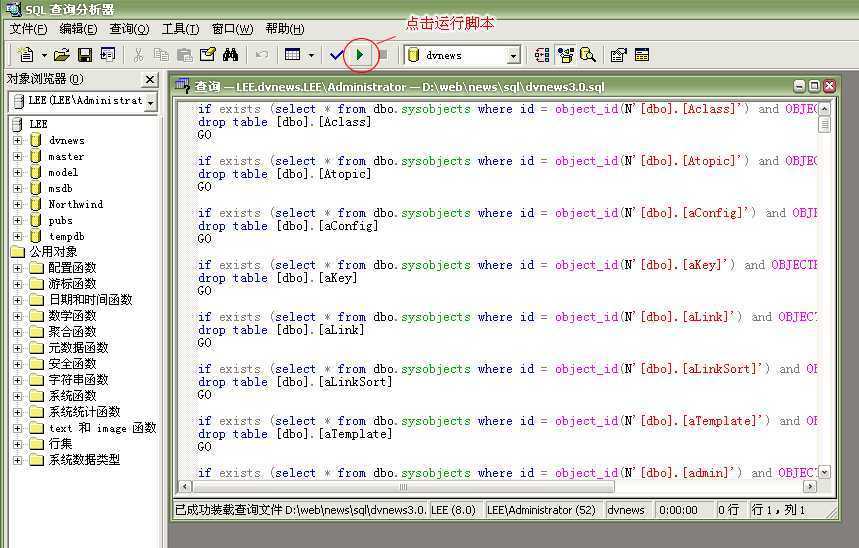Click the Insert Template toolbar icon
The width and height of the screenshot is (859, 548).
tap(107, 55)
